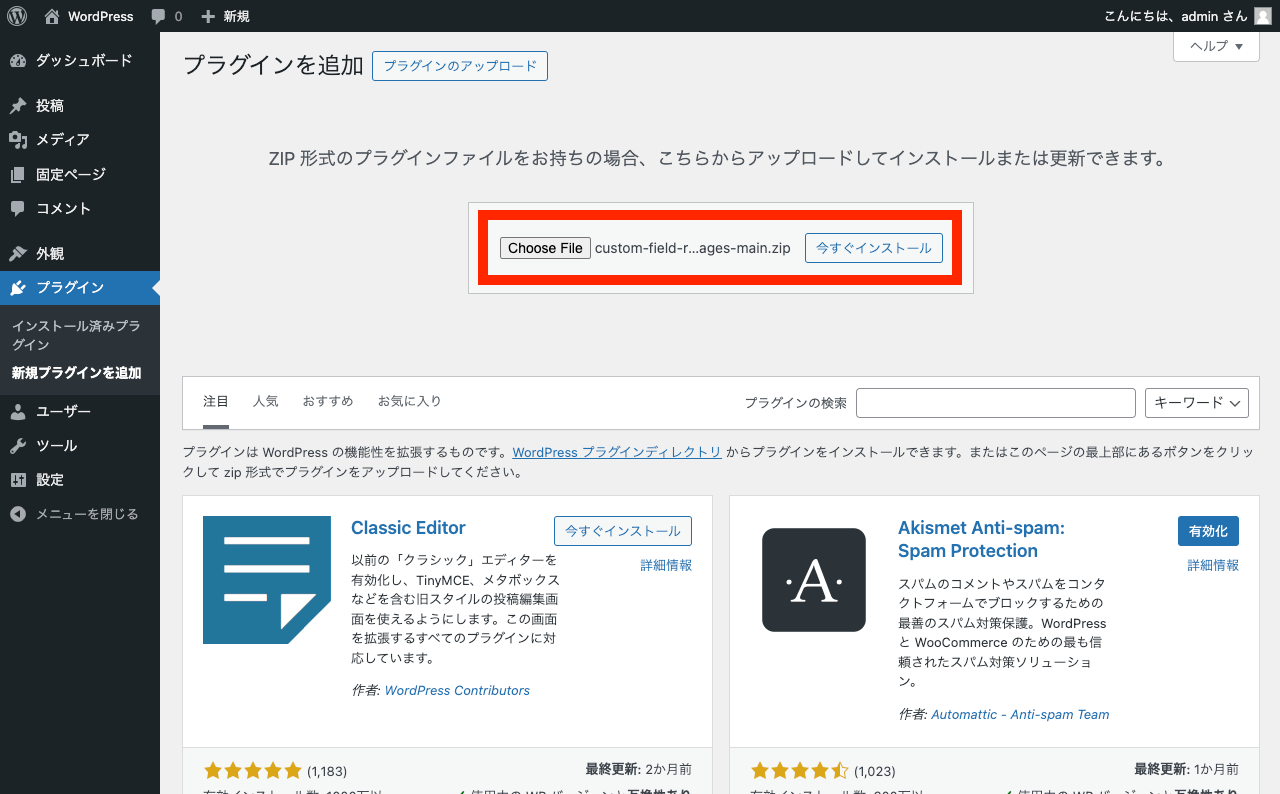Open the Classic Editor title link
The image size is (1280, 794).
408,528
